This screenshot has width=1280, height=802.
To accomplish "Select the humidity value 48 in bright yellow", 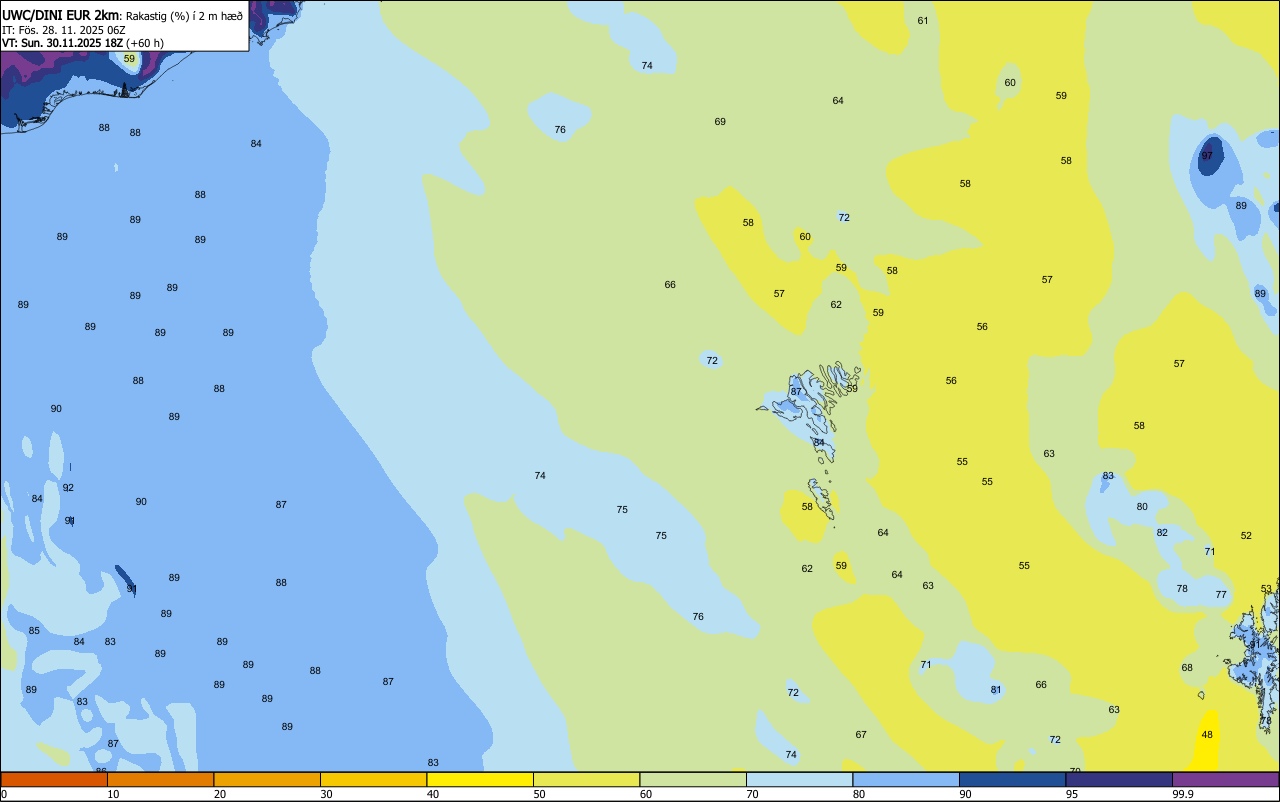I will coord(1207,735).
